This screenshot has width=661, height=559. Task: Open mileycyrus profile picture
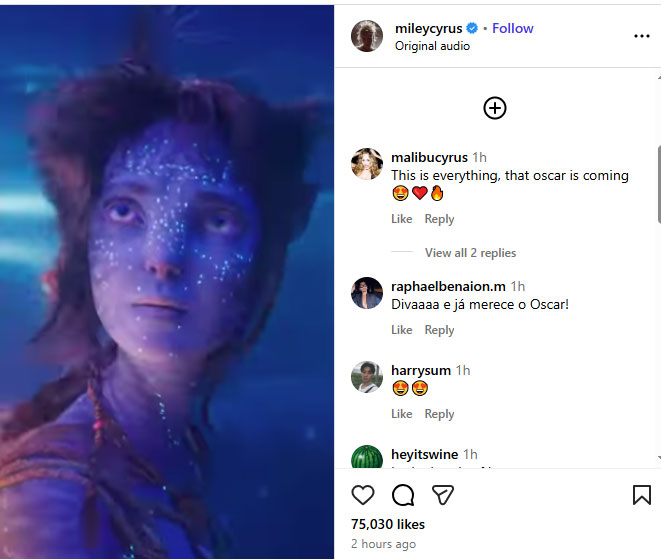pos(367,35)
